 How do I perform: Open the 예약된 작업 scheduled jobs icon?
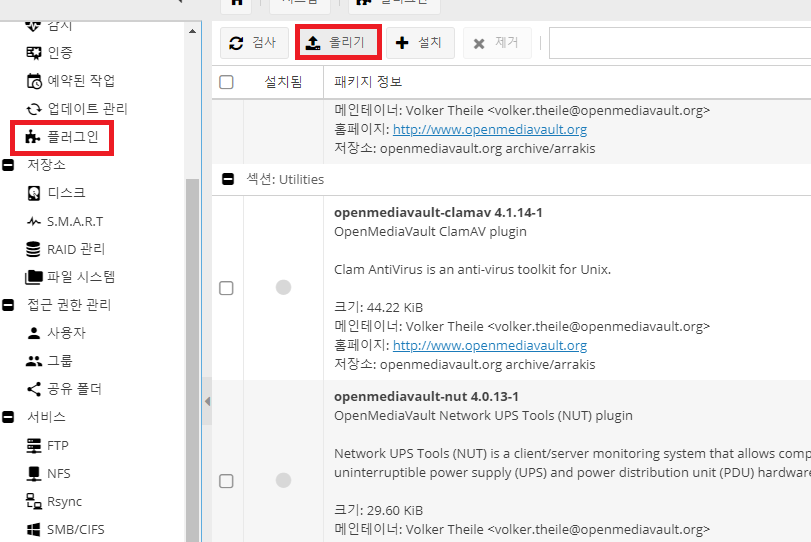pyautogui.click(x=34, y=81)
